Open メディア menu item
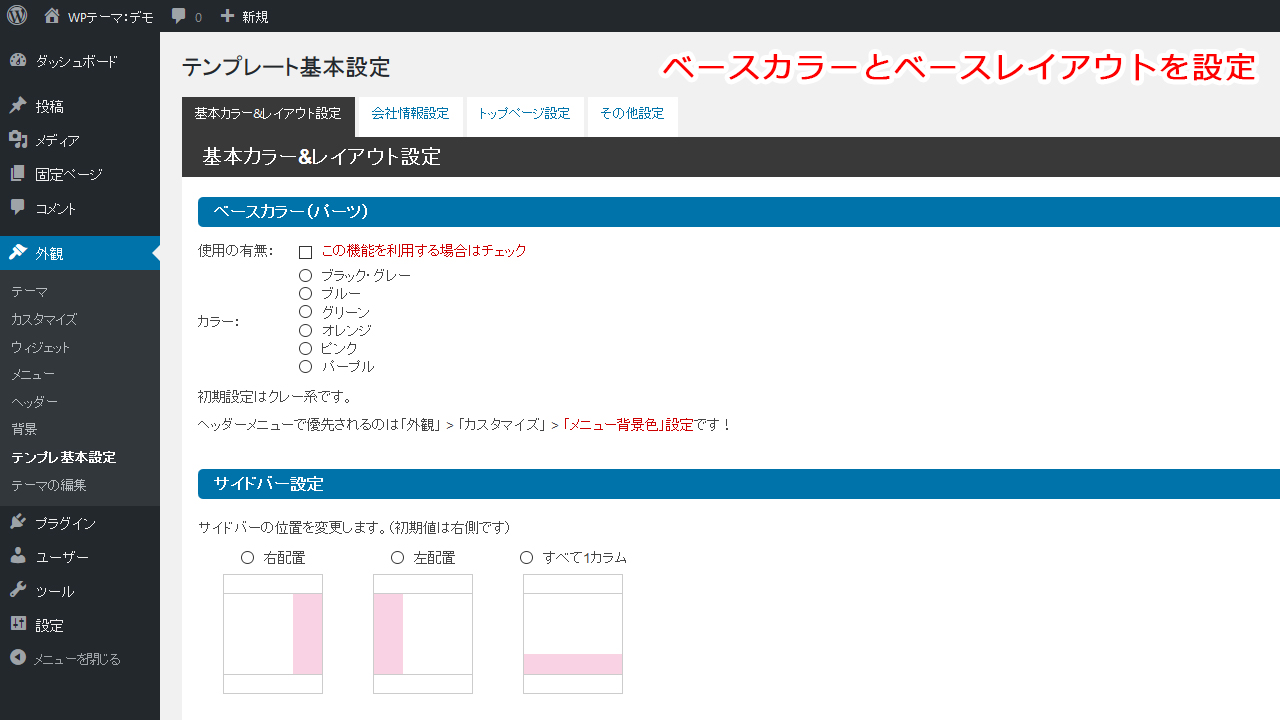 point(80,140)
